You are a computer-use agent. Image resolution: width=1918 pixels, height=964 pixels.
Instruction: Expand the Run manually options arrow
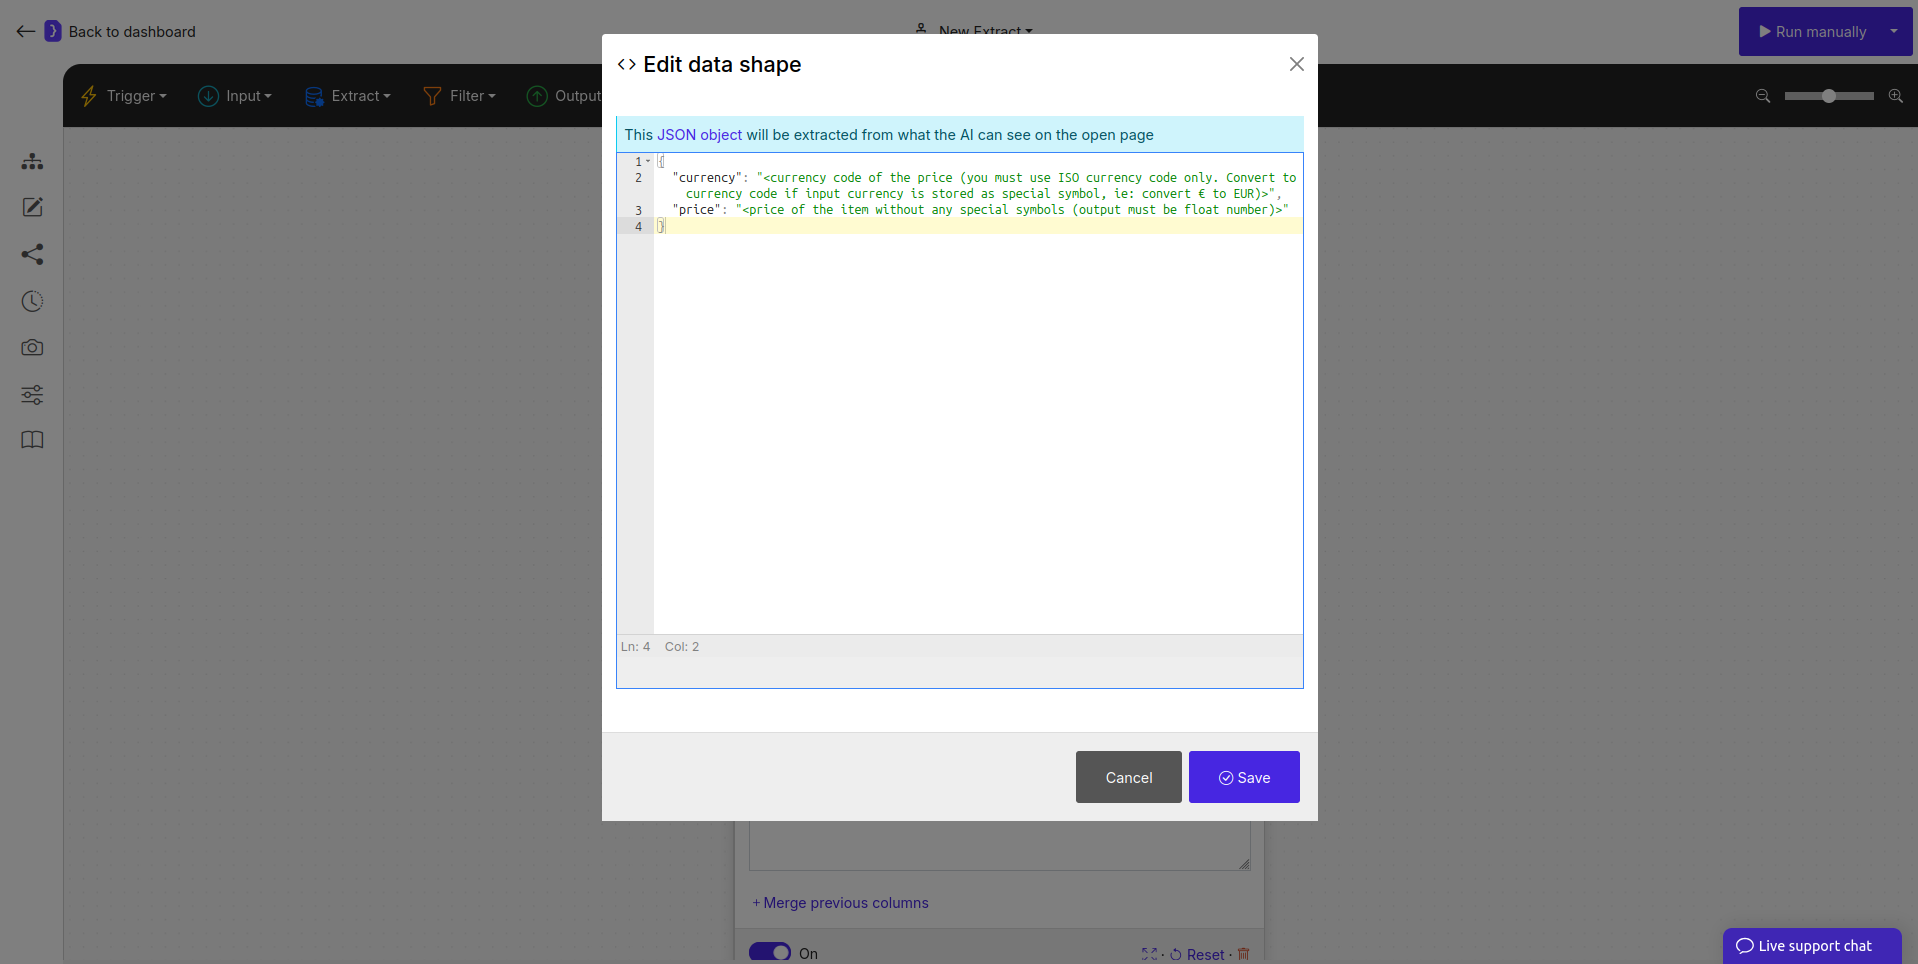(x=1893, y=31)
